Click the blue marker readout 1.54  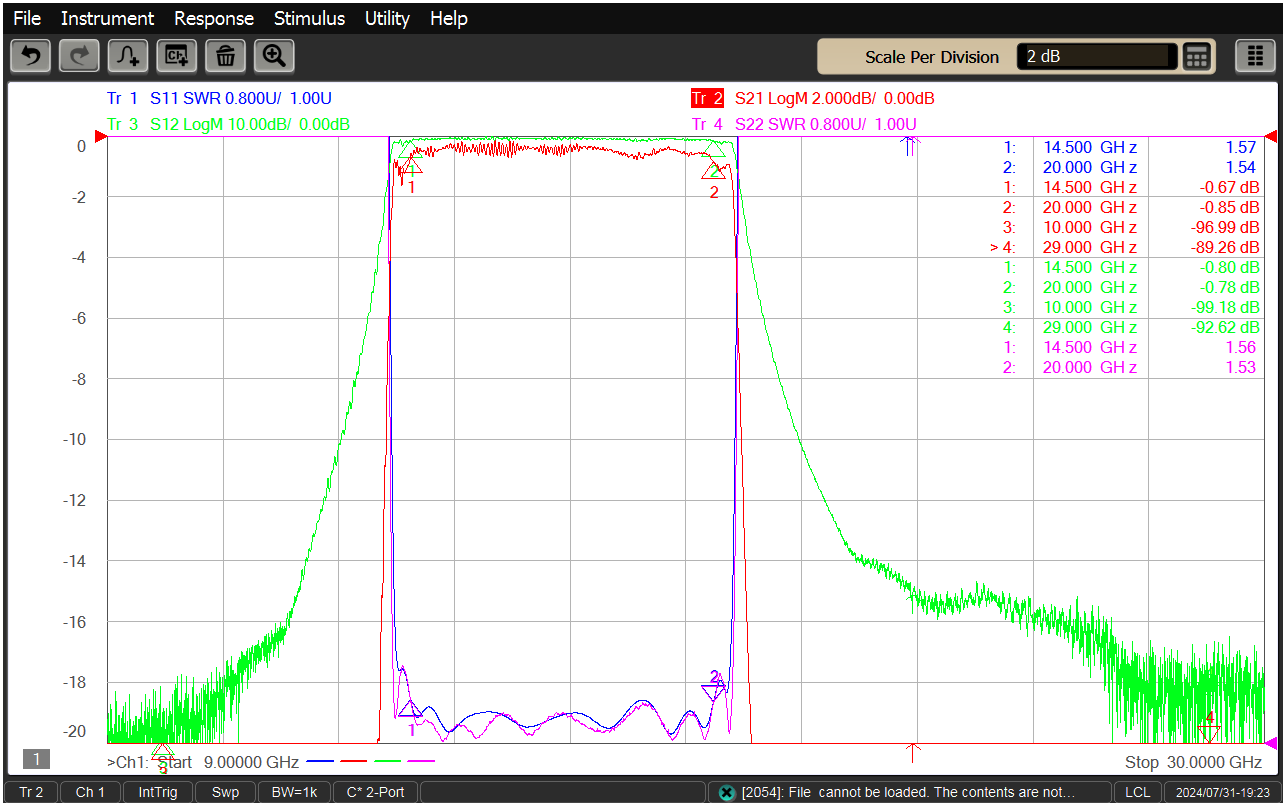pos(1241,167)
